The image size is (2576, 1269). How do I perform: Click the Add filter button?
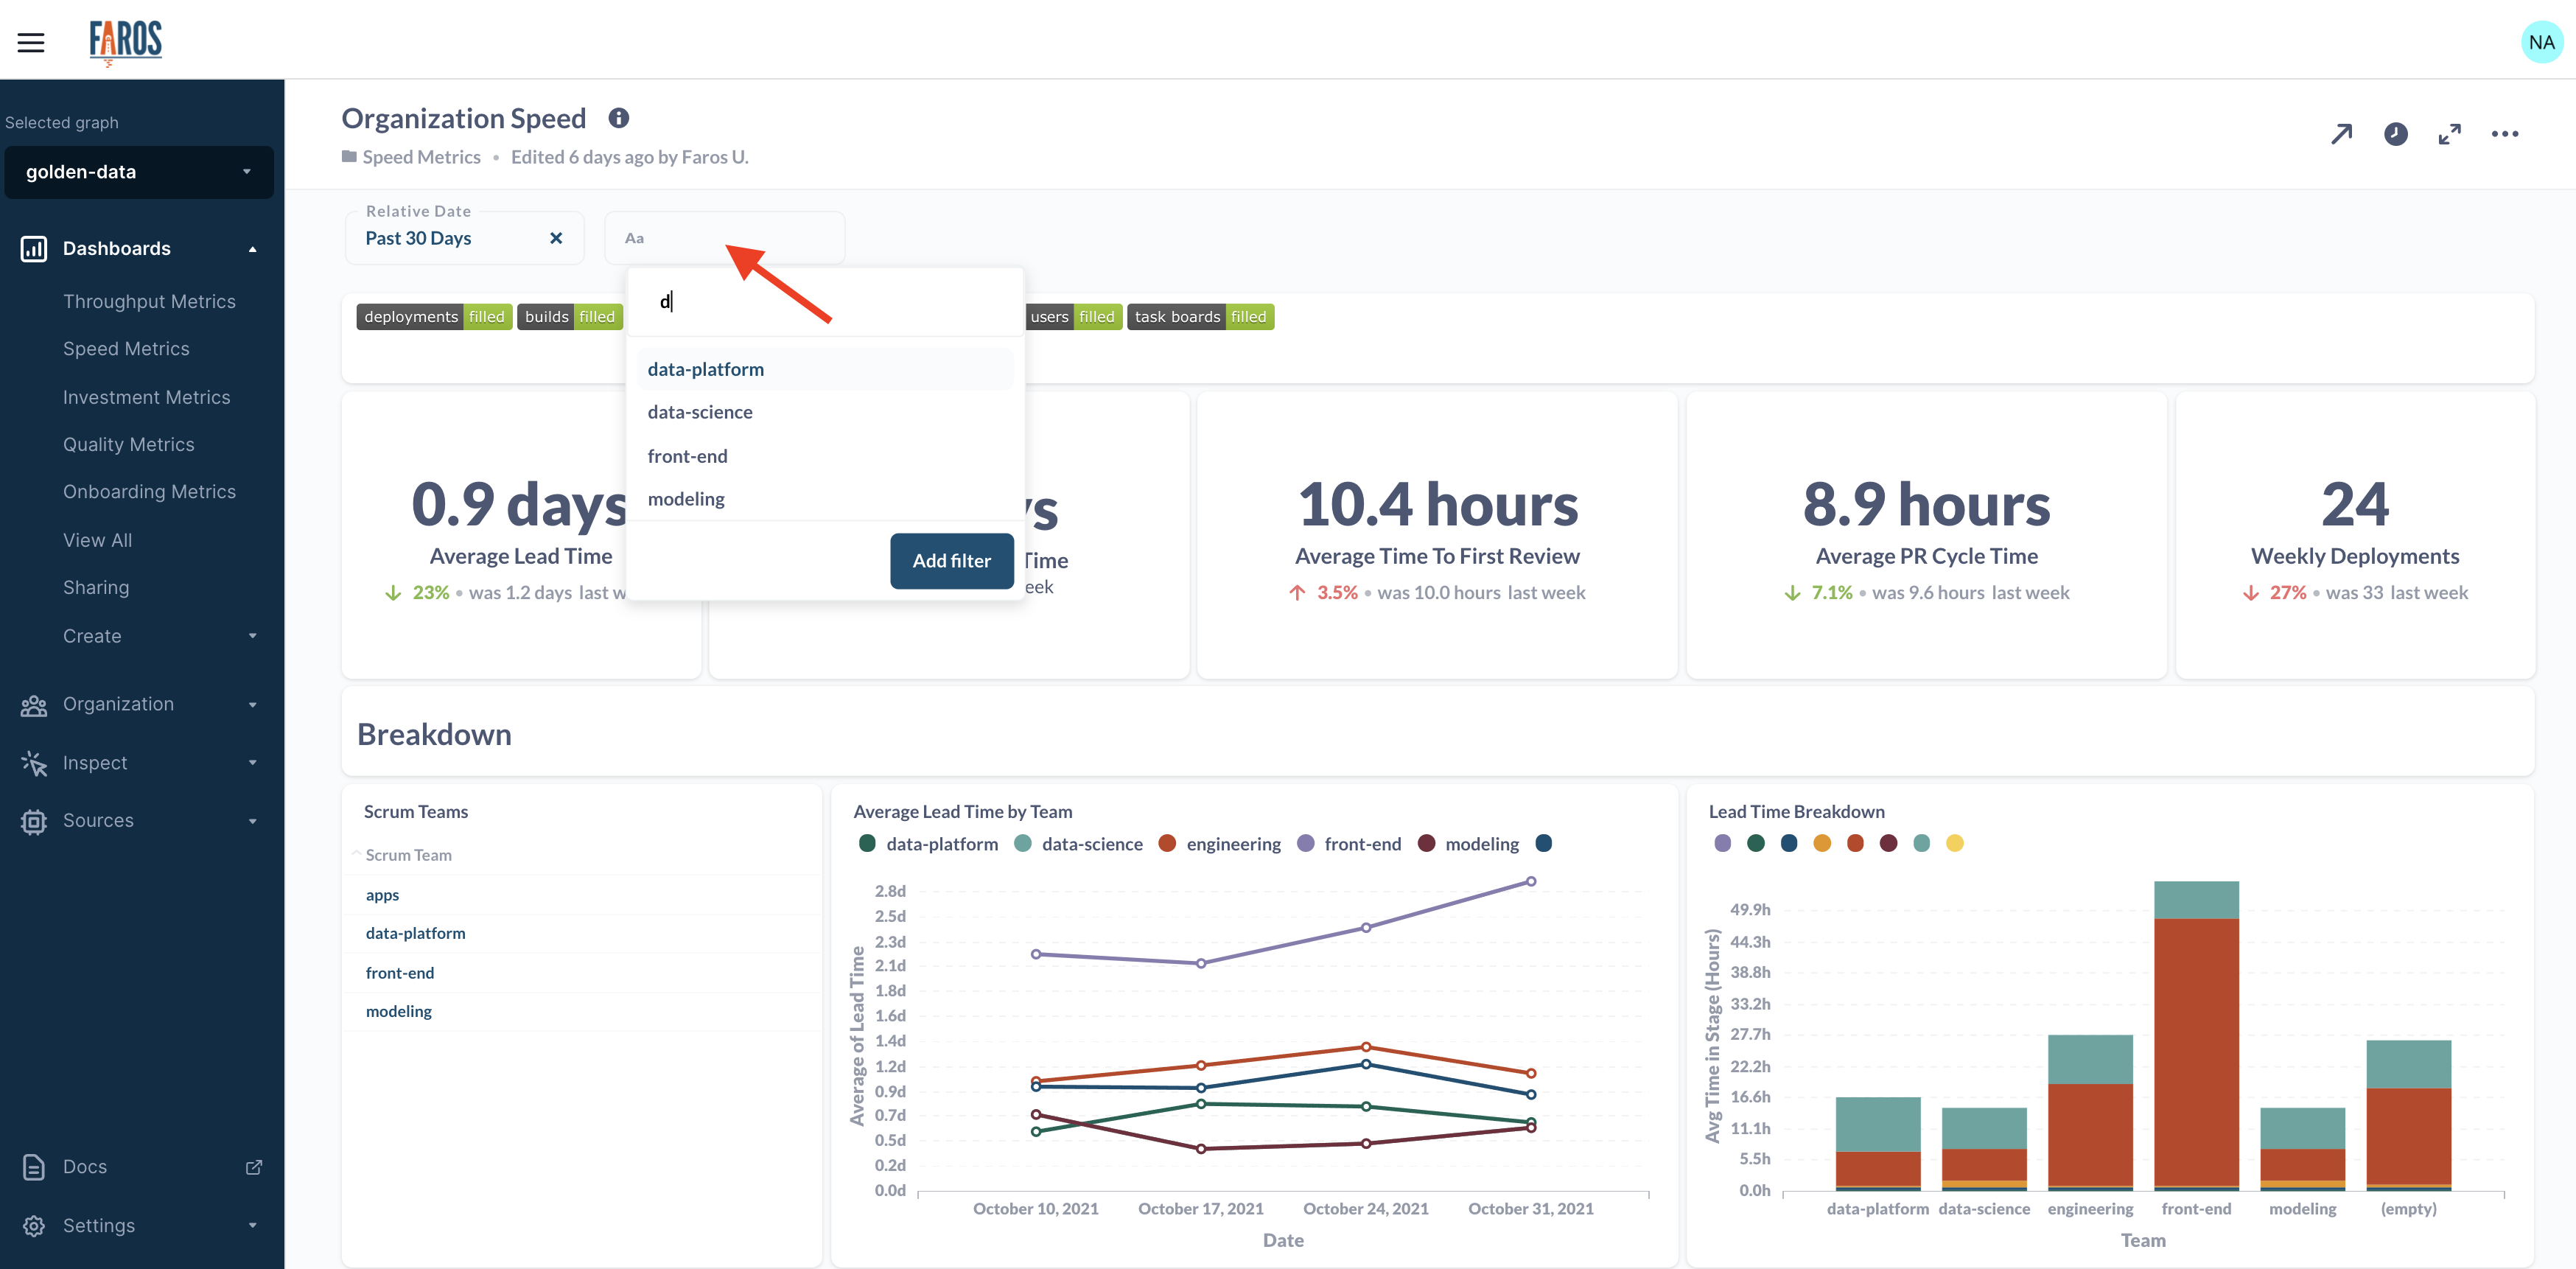[951, 561]
